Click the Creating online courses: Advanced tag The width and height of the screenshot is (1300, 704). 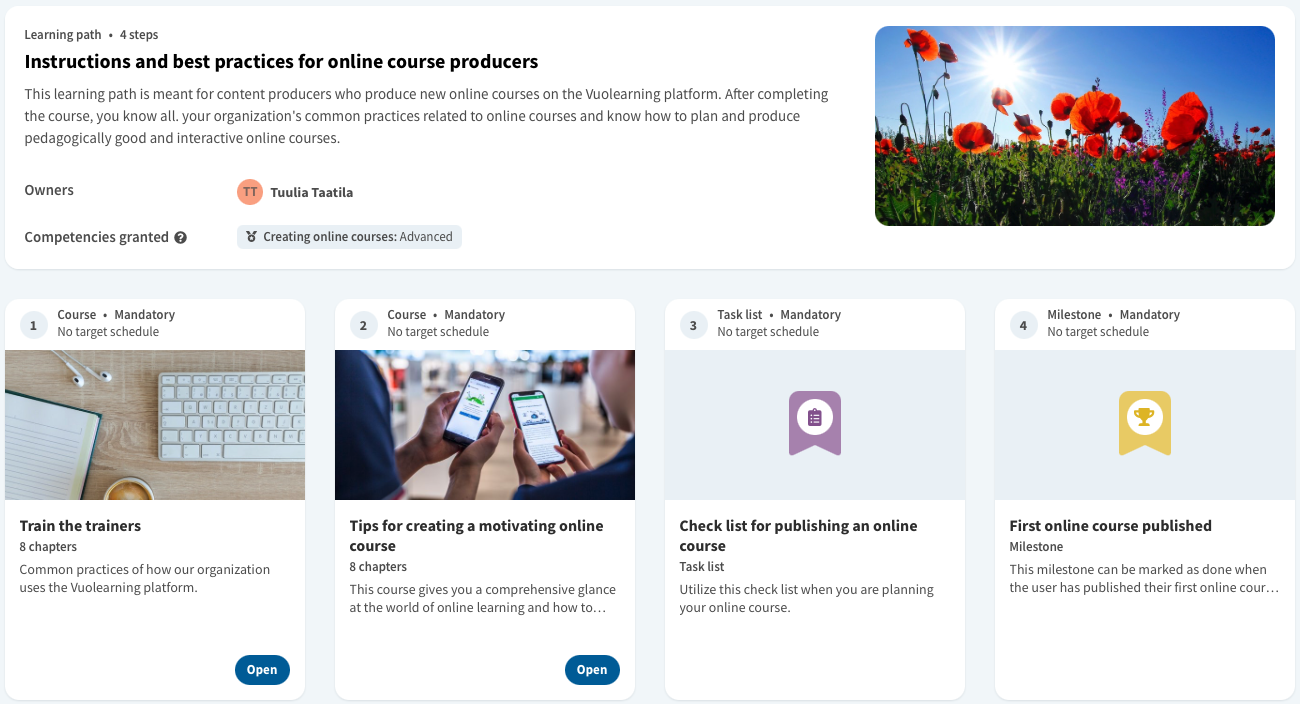(x=349, y=237)
